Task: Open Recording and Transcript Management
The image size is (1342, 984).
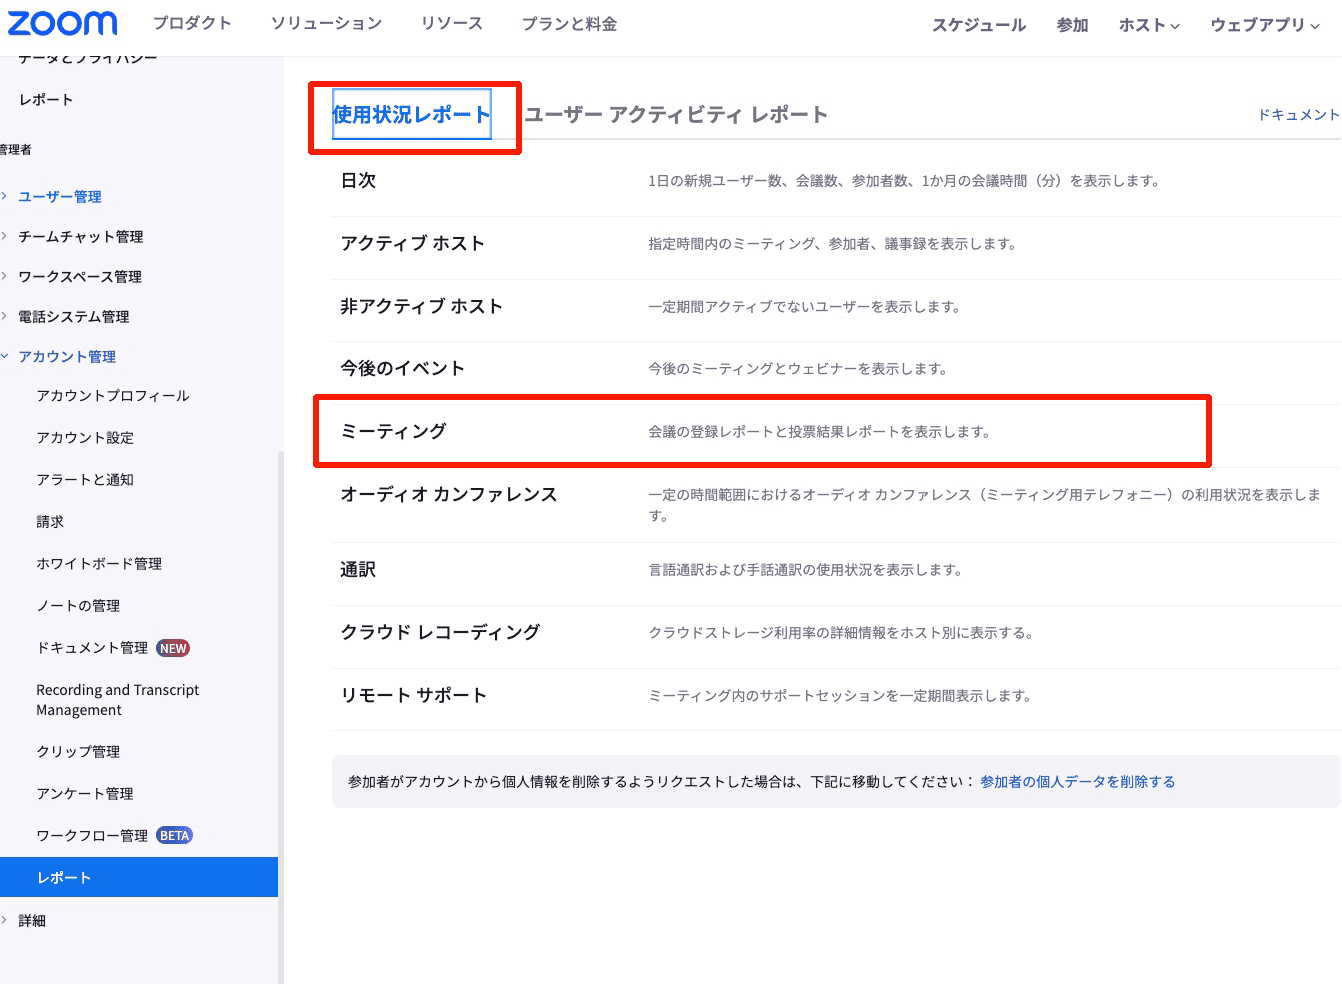Action: [117, 700]
